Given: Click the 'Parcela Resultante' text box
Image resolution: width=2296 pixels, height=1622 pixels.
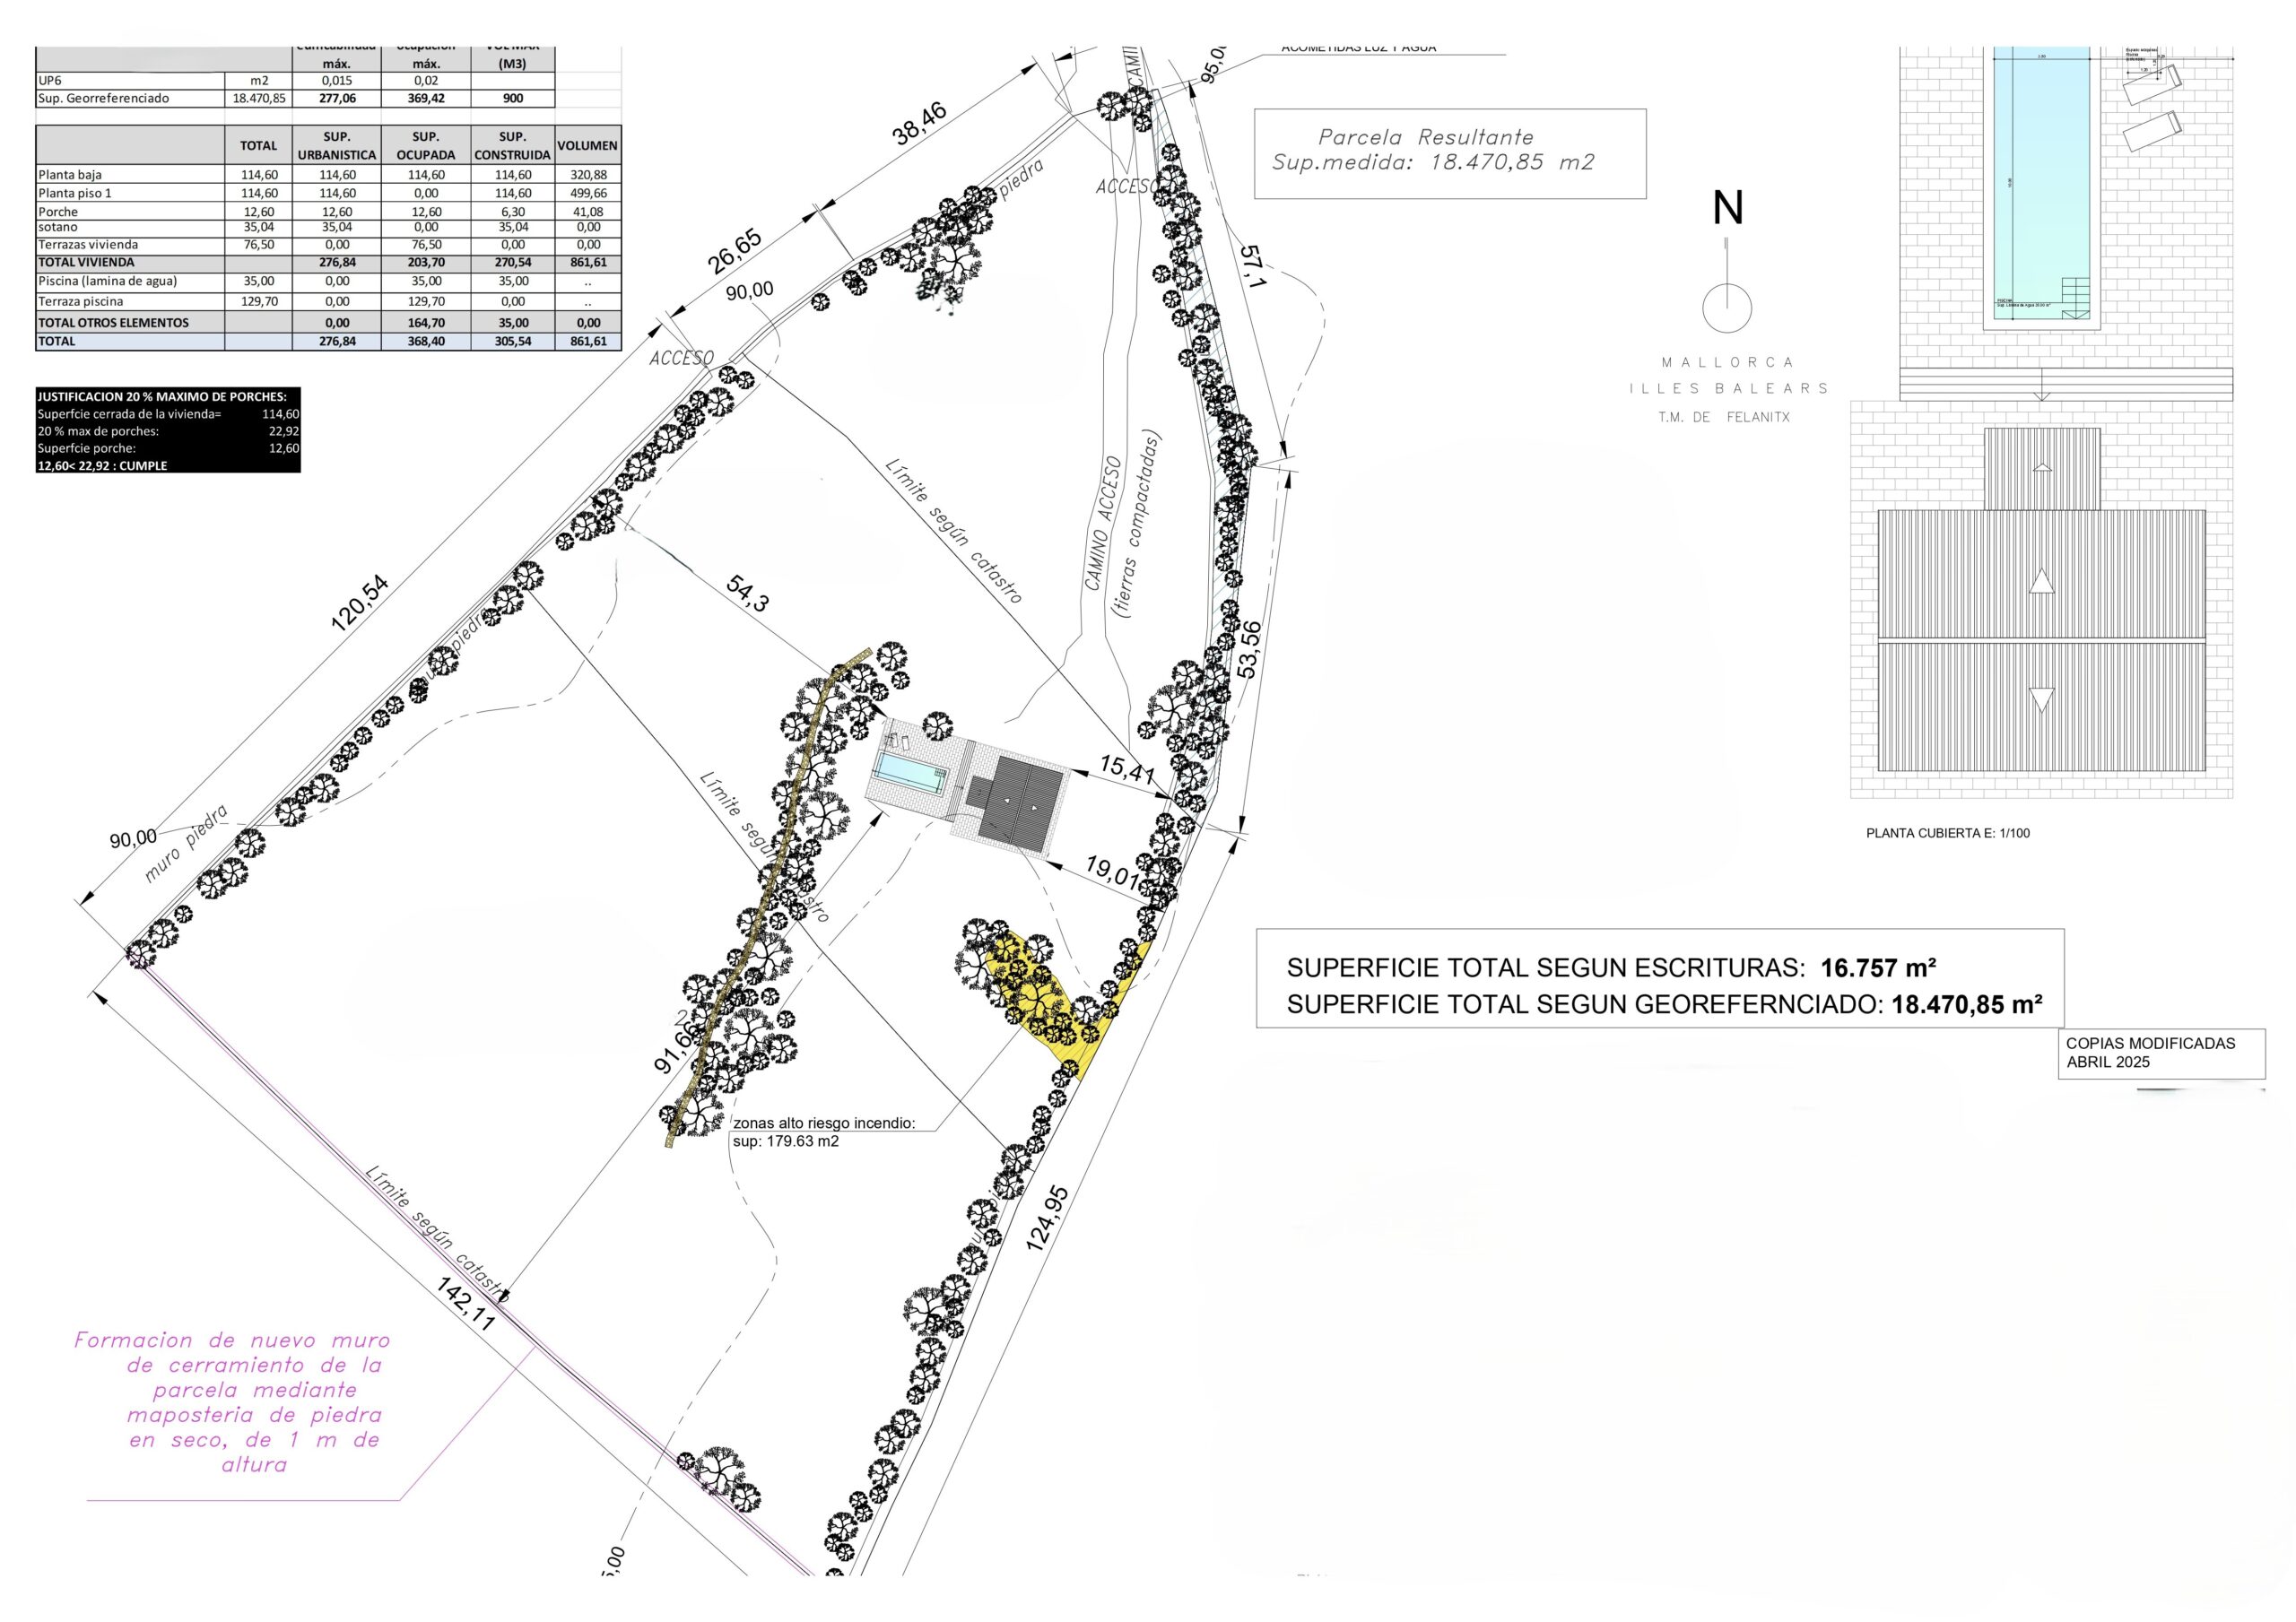Looking at the screenshot, I should [x=1449, y=153].
